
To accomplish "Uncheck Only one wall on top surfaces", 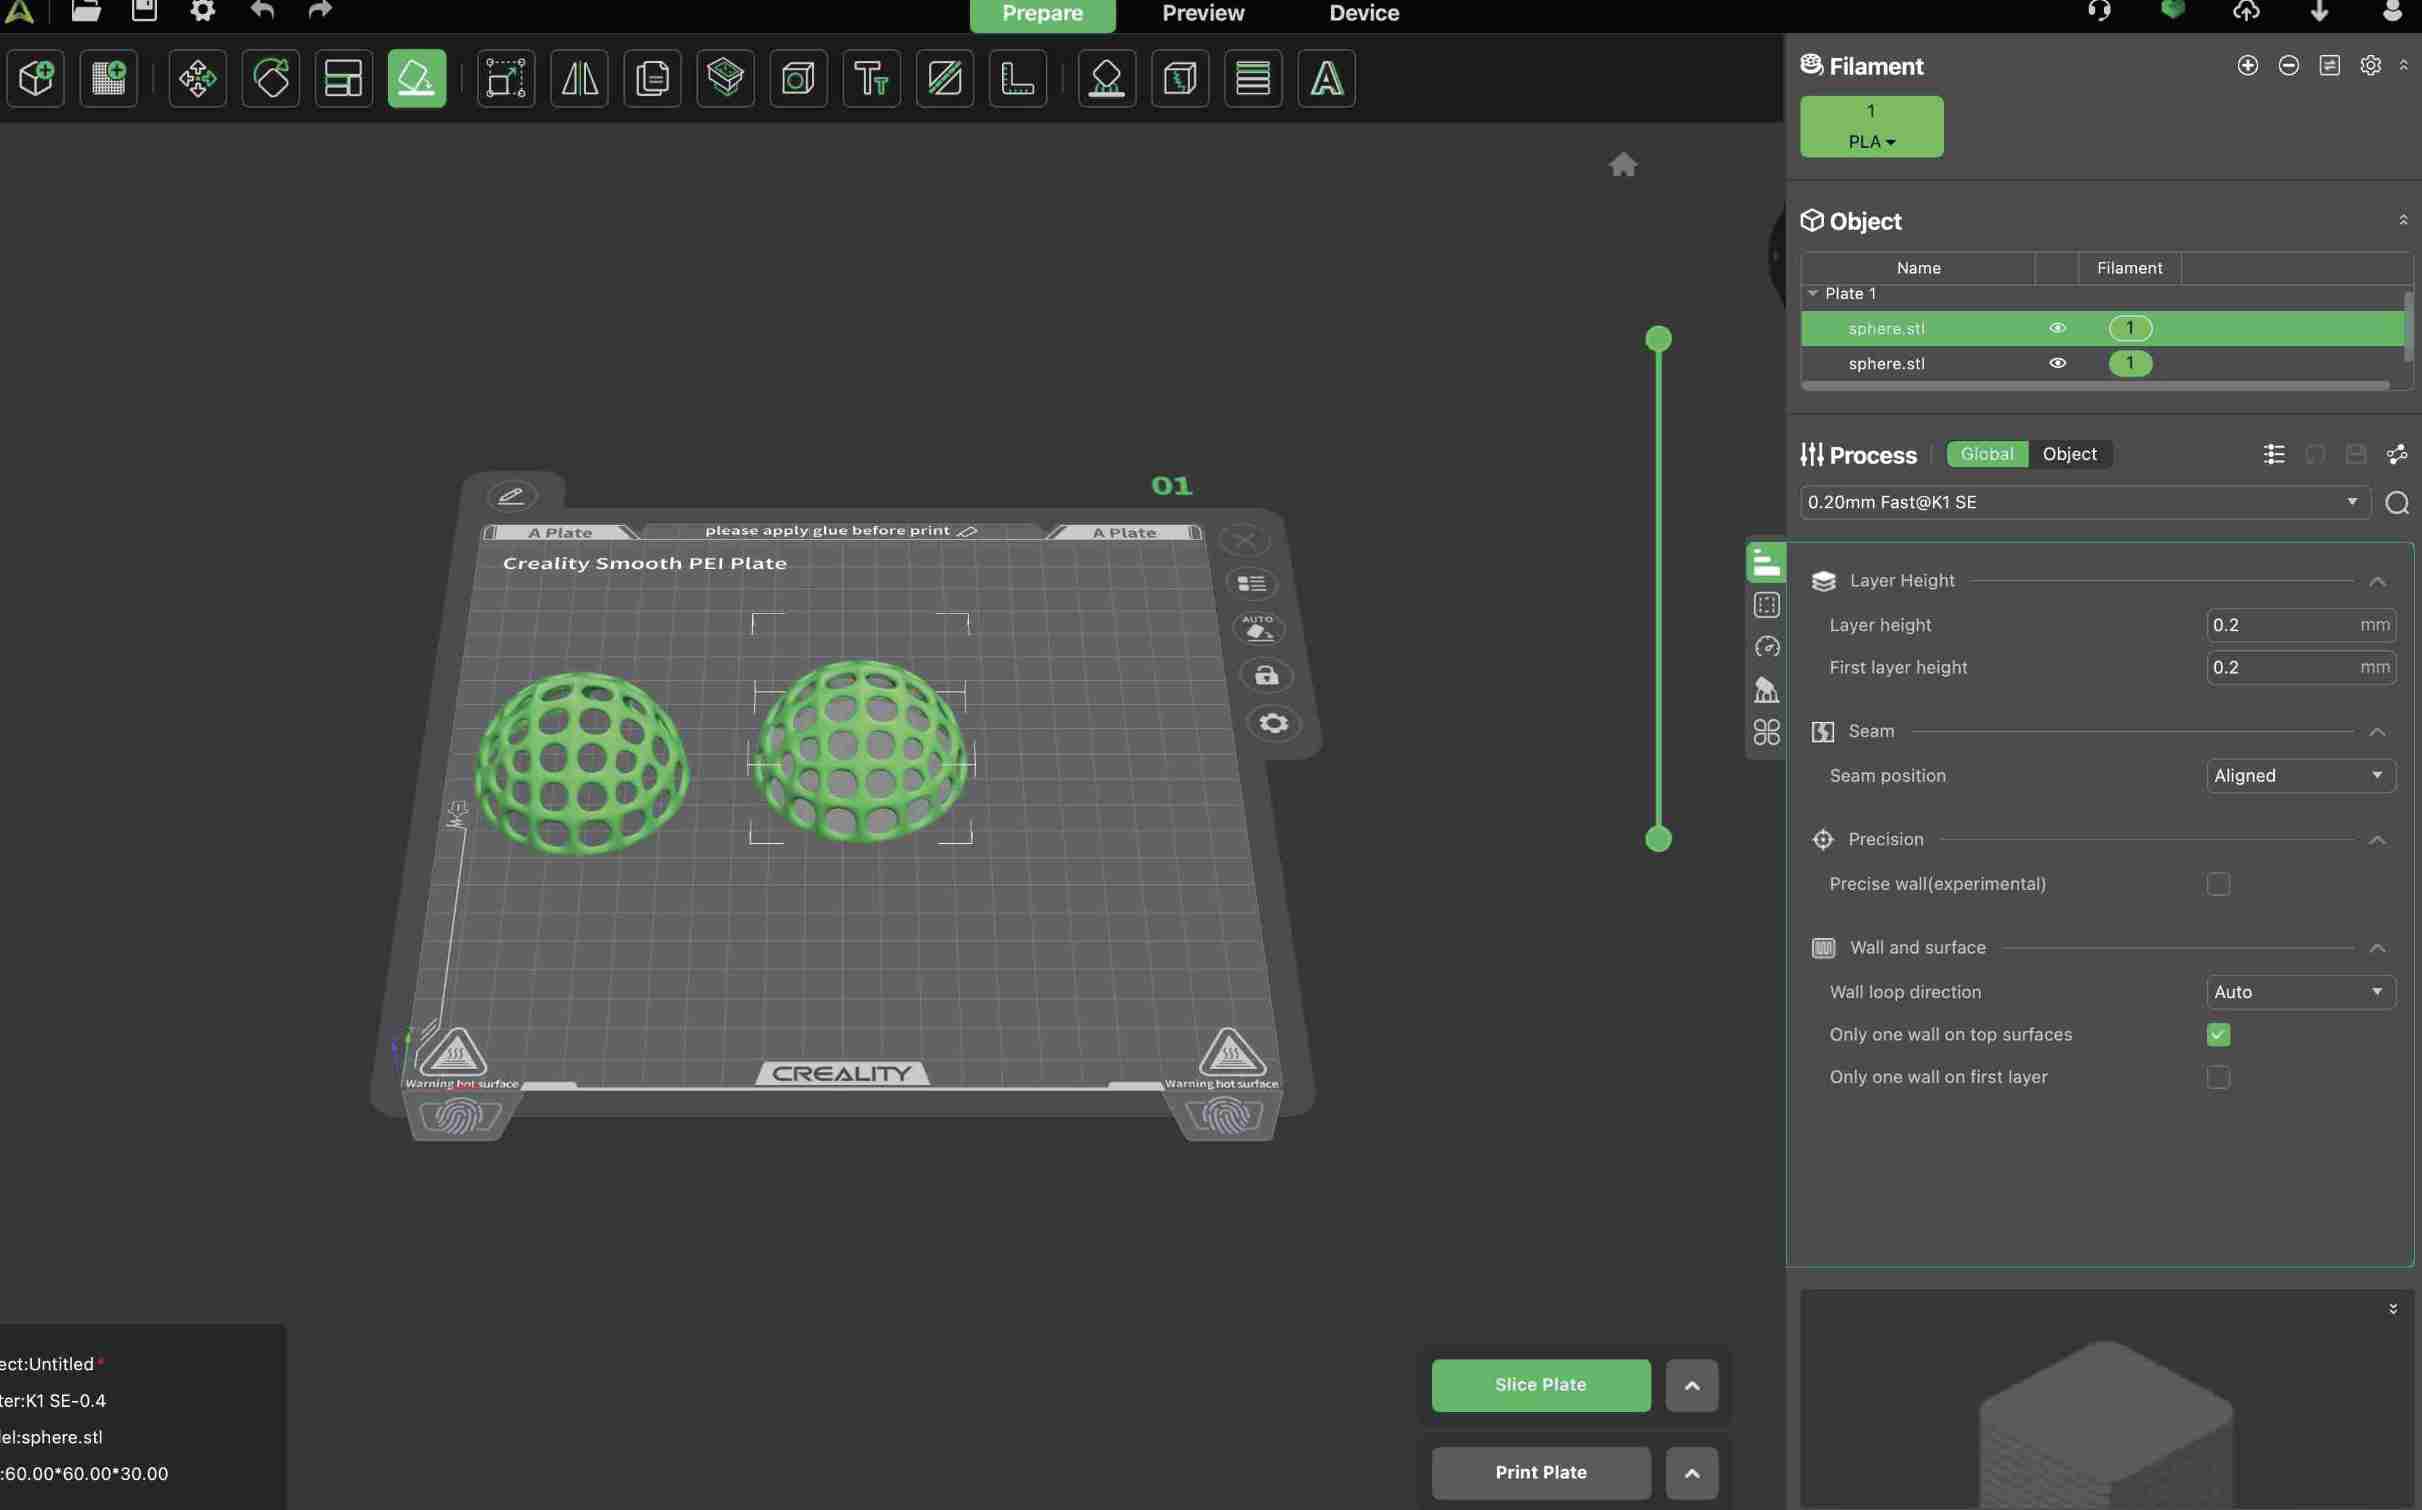I will coord(2218,1035).
